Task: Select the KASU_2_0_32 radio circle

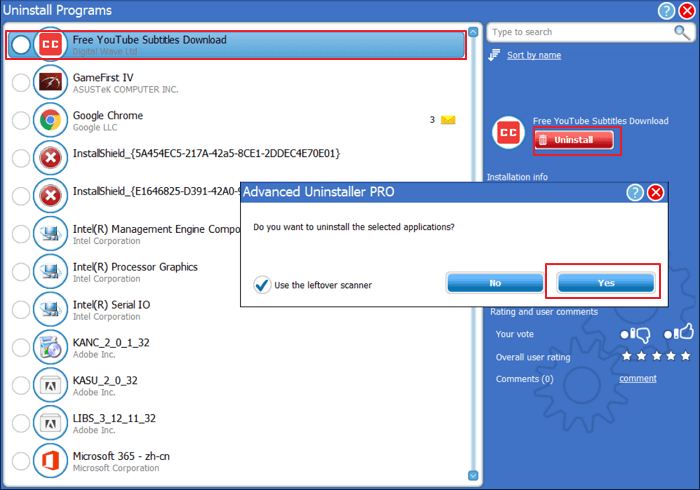Action: (21, 386)
